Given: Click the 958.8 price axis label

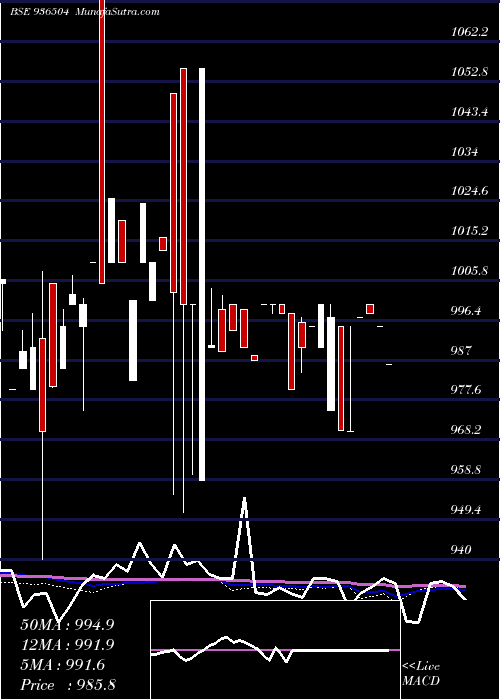Looking at the screenshot, I should 466,470.
